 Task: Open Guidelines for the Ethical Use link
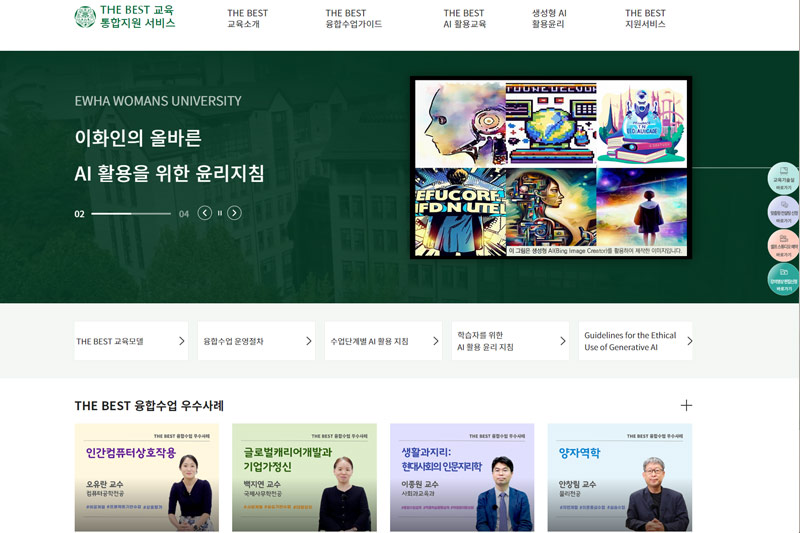[635, 341]
